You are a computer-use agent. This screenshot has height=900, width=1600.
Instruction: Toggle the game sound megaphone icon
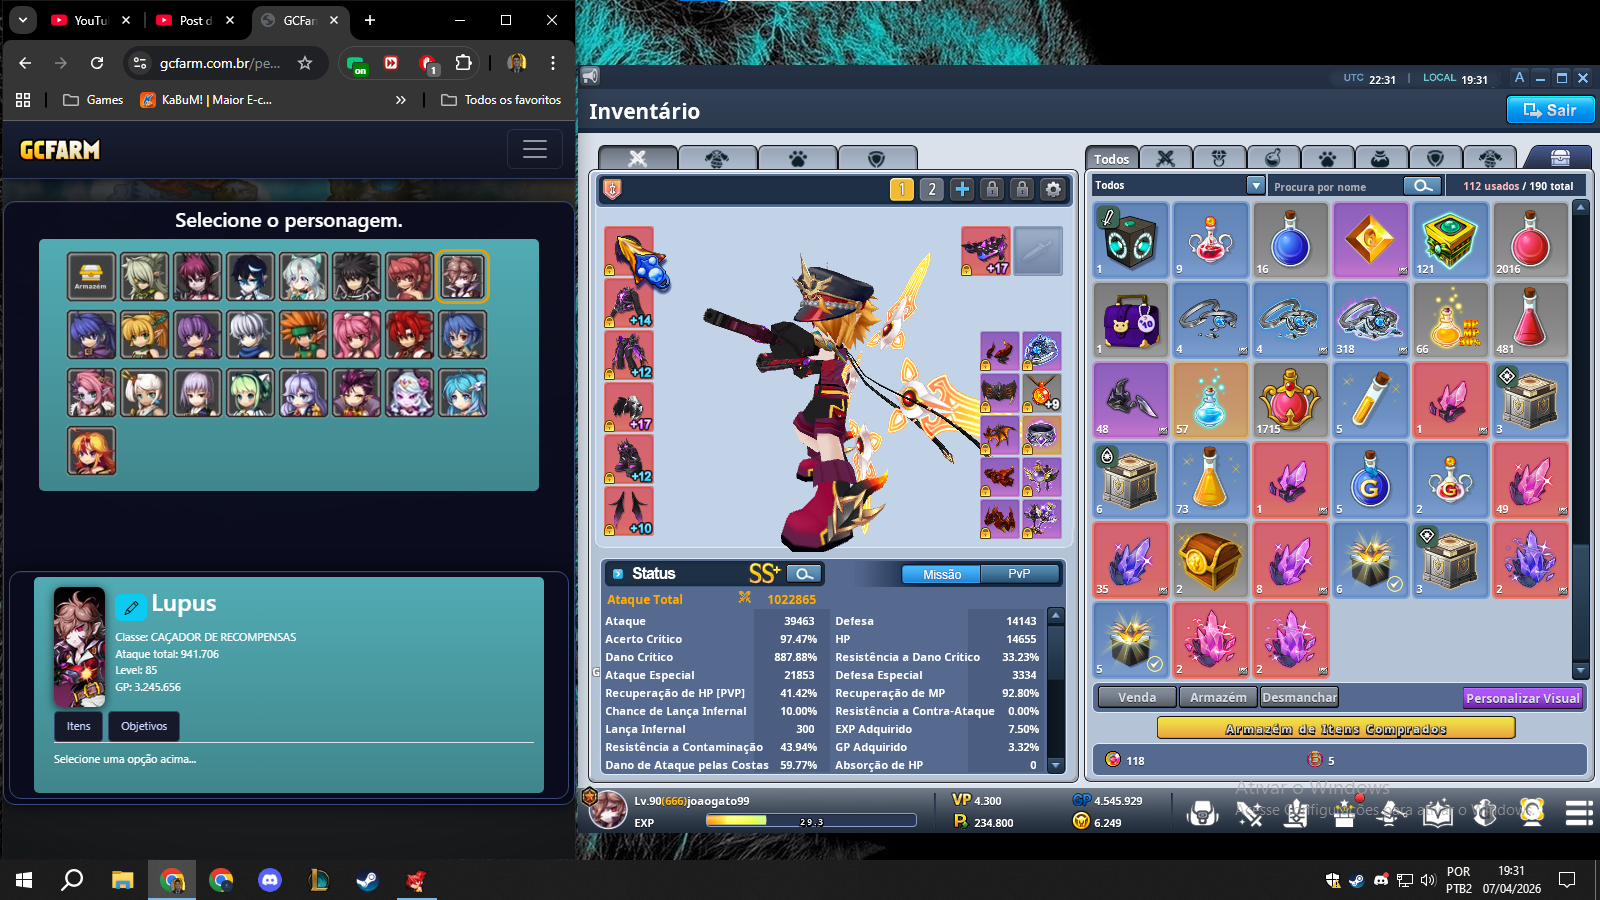pos(591,76)
